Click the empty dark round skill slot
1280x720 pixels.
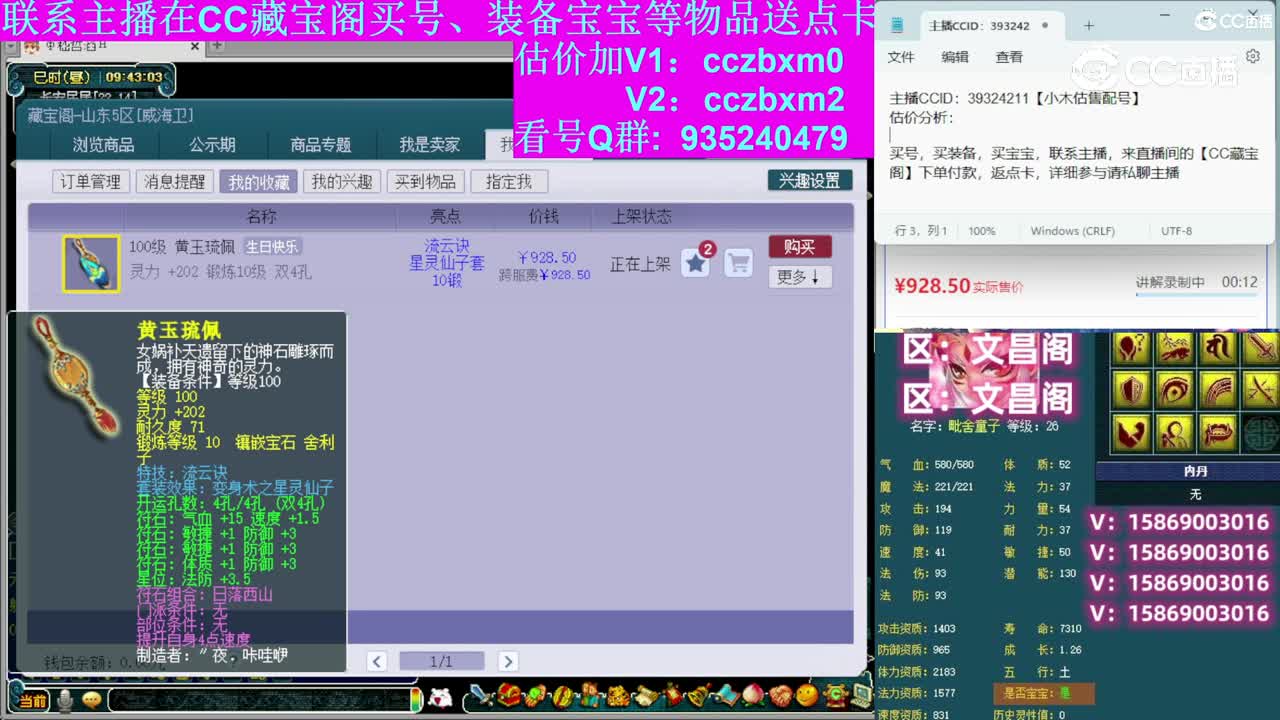[1261, 432]
